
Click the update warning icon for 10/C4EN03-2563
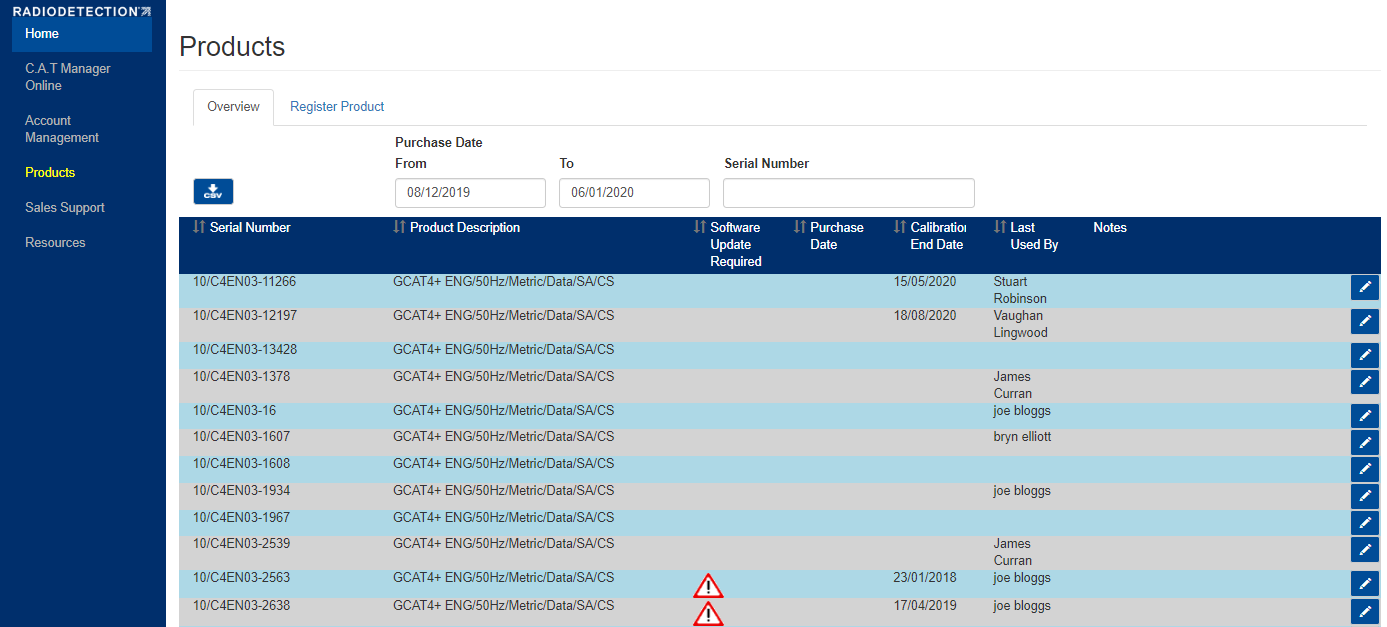pos(708,586)
